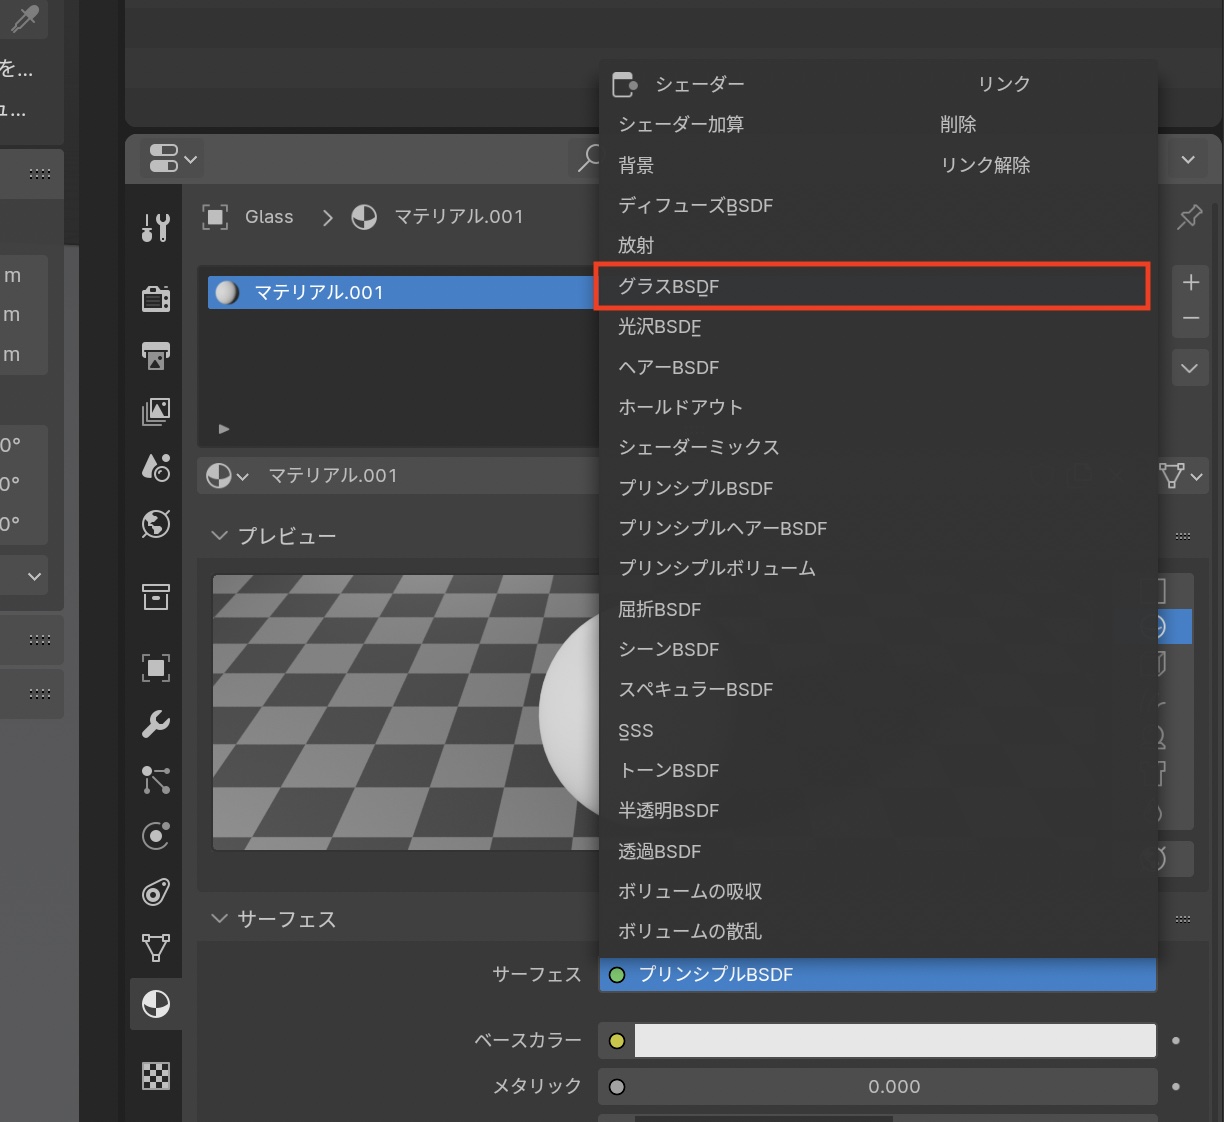Open the material browse dropdown
1224x1122 pixels.
click(226, 476)
